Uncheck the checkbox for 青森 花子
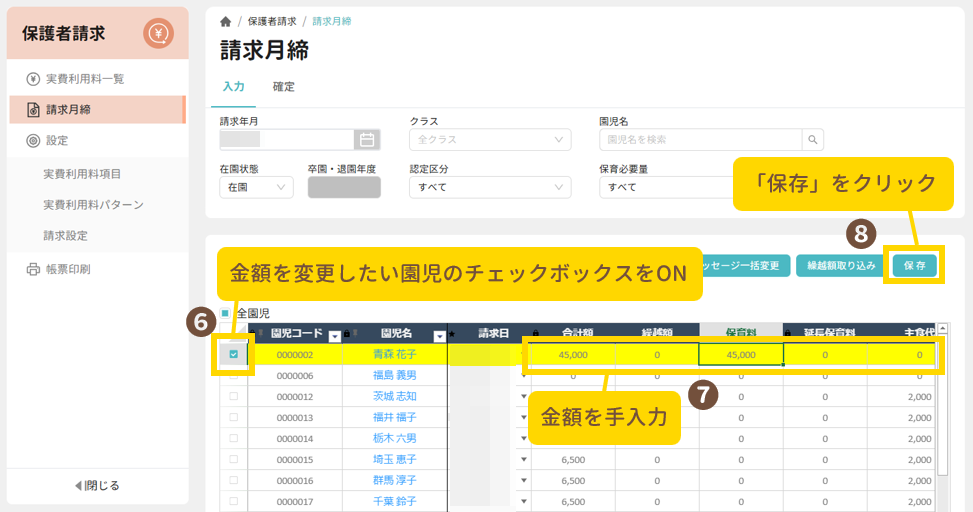Viewport: 973px width, 512px height. coord(234,354)
